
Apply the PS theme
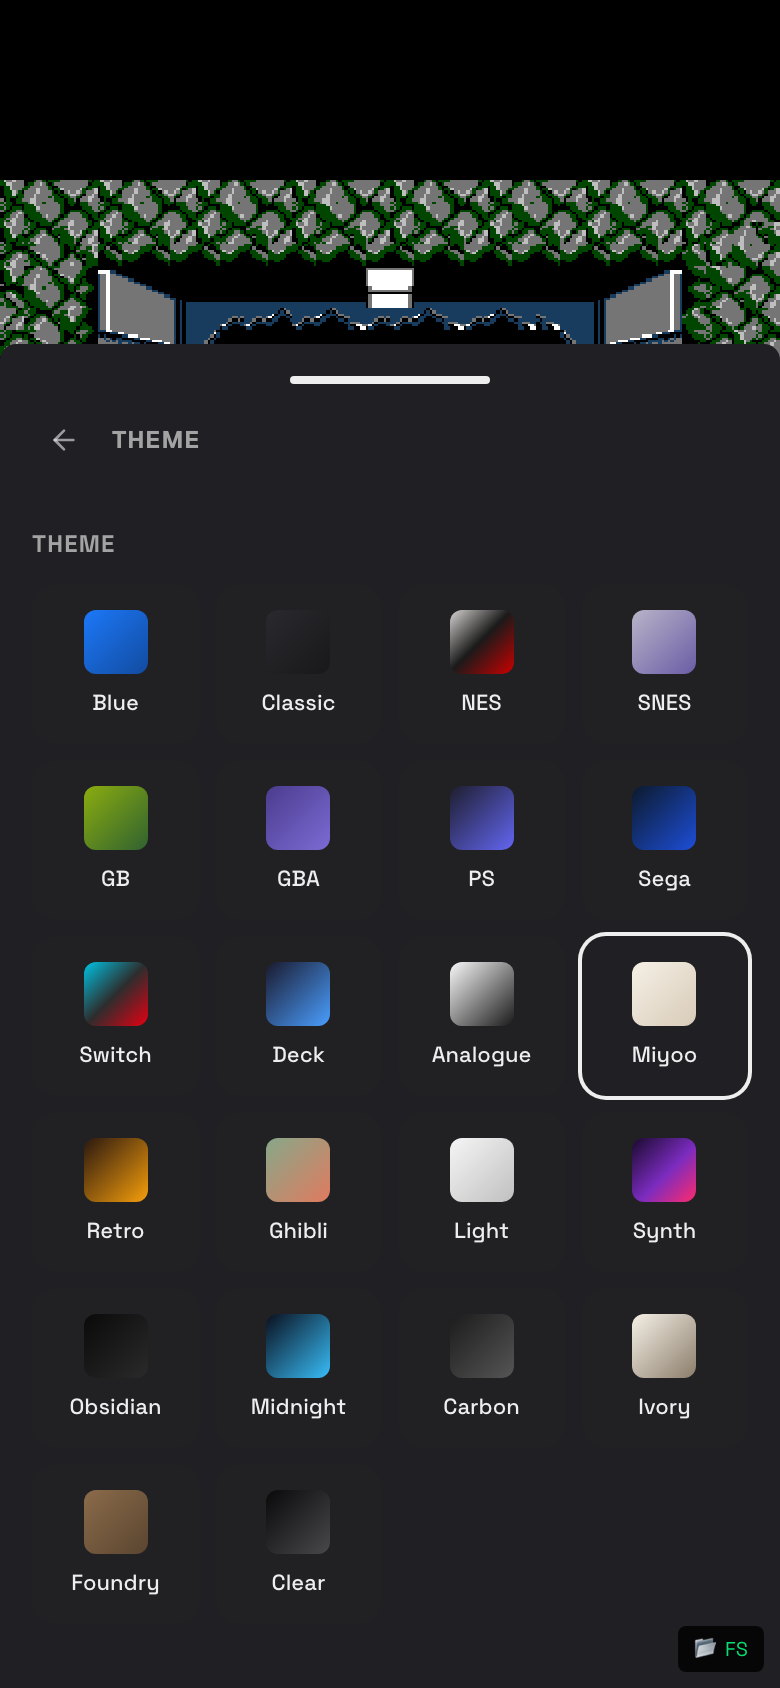[x=481, y=839]
